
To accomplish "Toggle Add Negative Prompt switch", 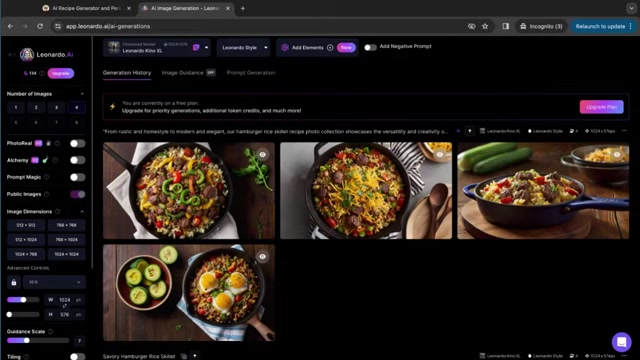I will (x=370, y=47).
